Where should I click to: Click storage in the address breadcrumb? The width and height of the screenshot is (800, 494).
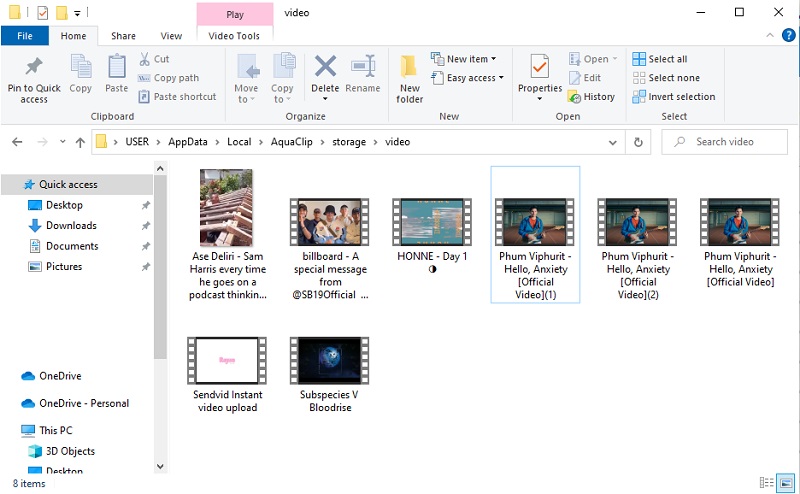click(x=349, y=142)
